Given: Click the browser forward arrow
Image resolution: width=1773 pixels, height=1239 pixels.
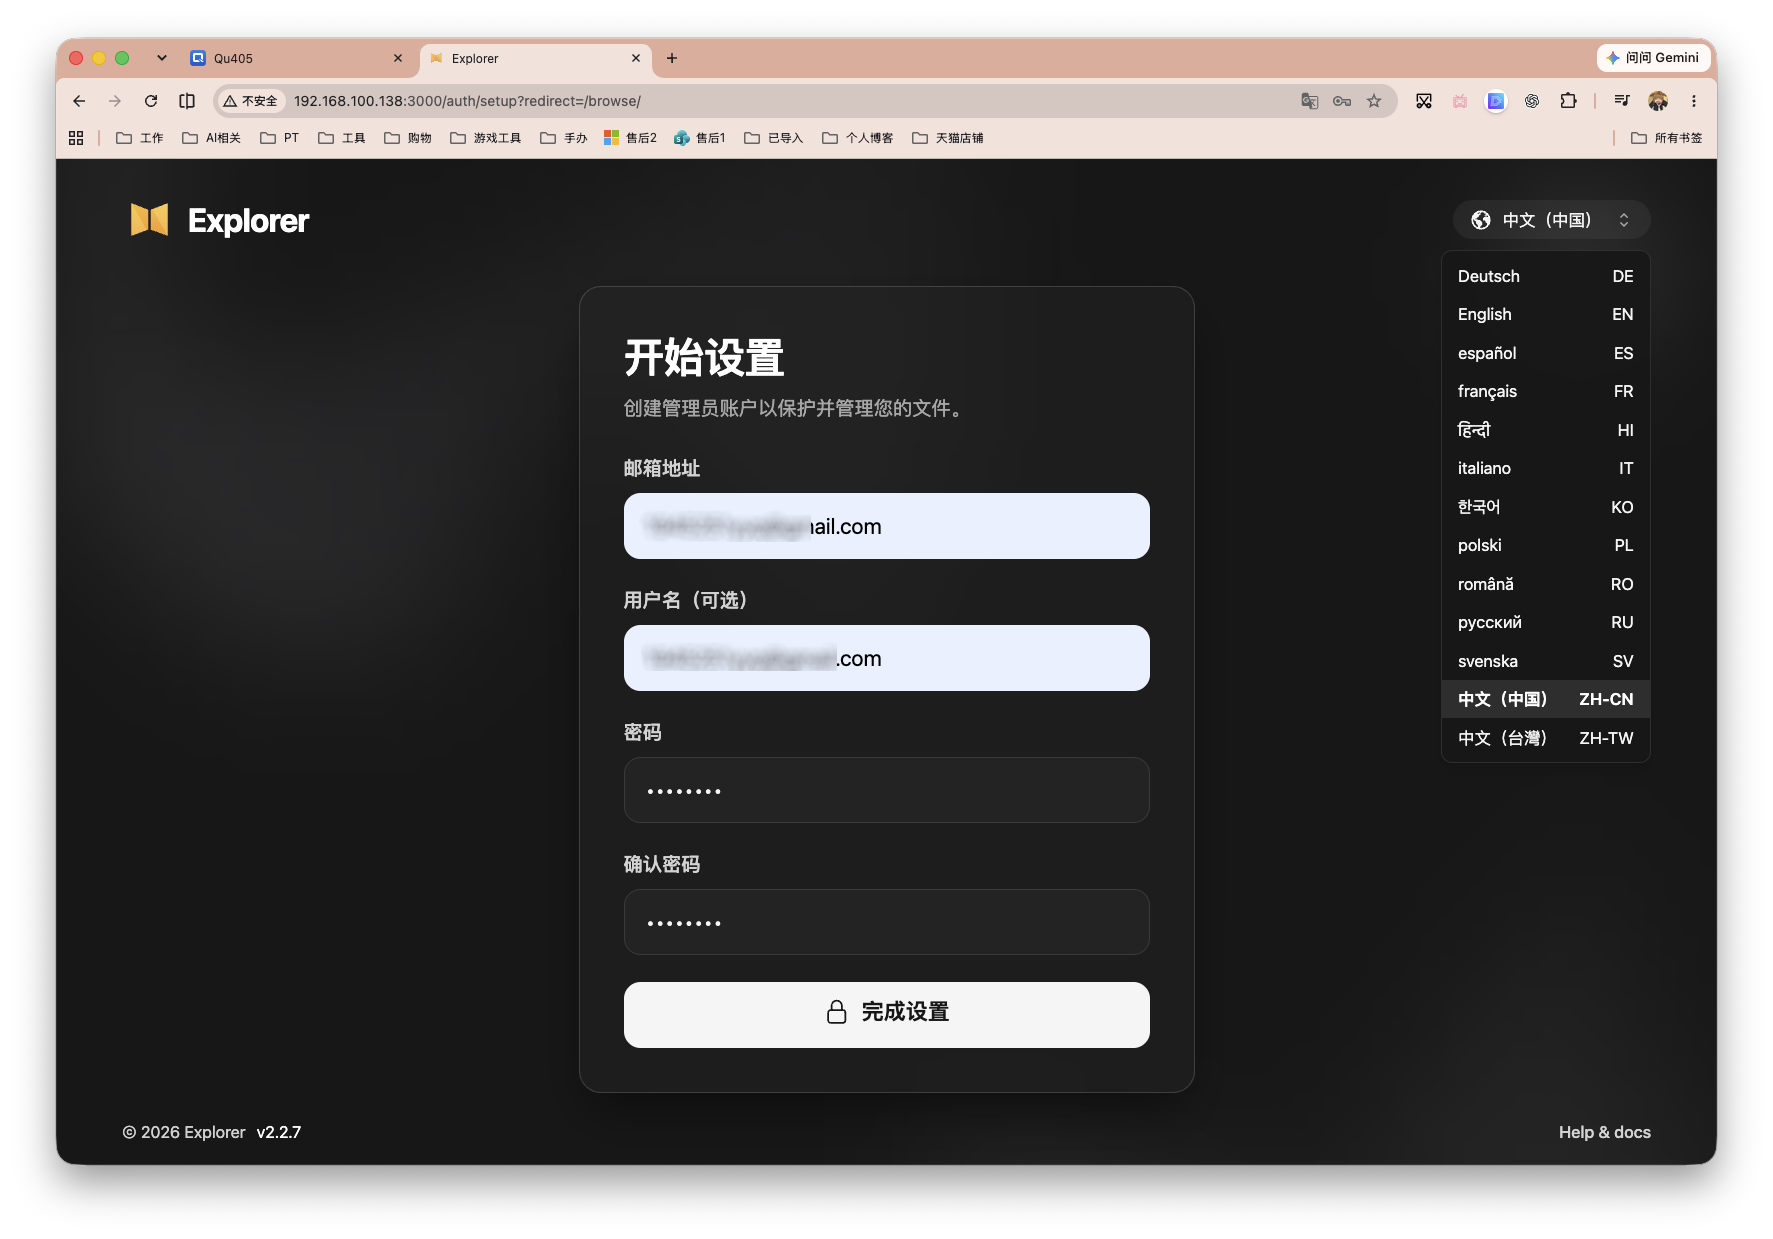Looking at the screenshot, I should [x=115, y=101].
